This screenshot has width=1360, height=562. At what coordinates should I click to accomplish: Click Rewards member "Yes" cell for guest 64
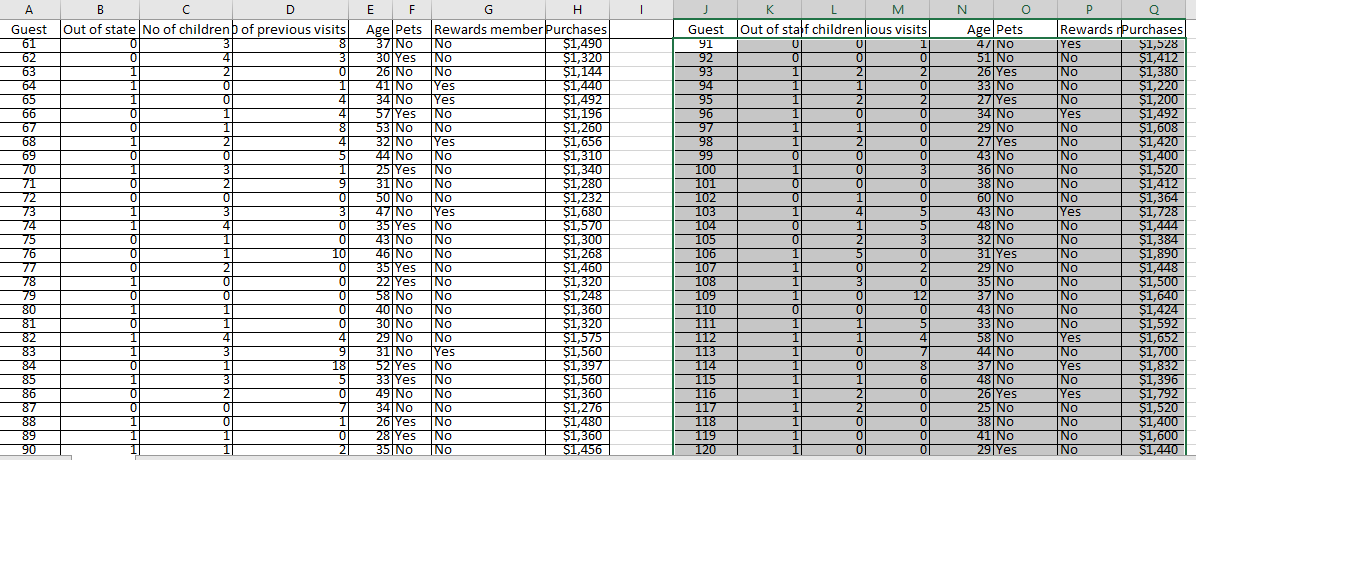[487, 86]
